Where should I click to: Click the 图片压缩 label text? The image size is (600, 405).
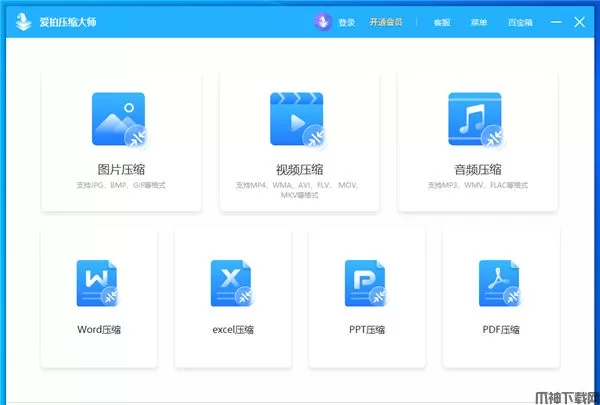point(121,169)
